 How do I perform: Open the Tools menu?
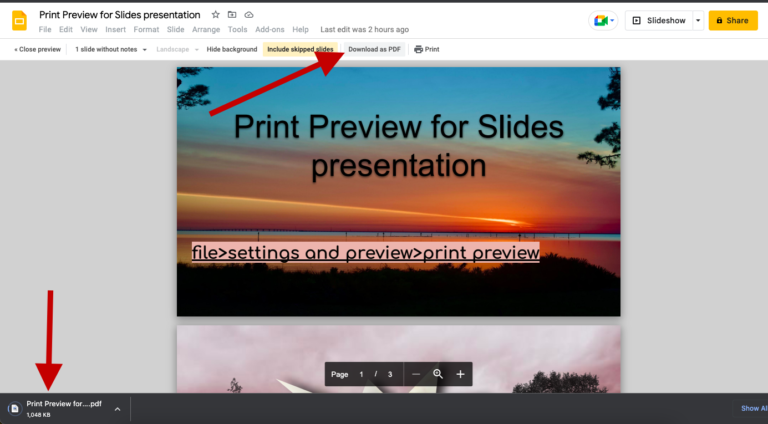pyautogui.click(x=238, y=29)
